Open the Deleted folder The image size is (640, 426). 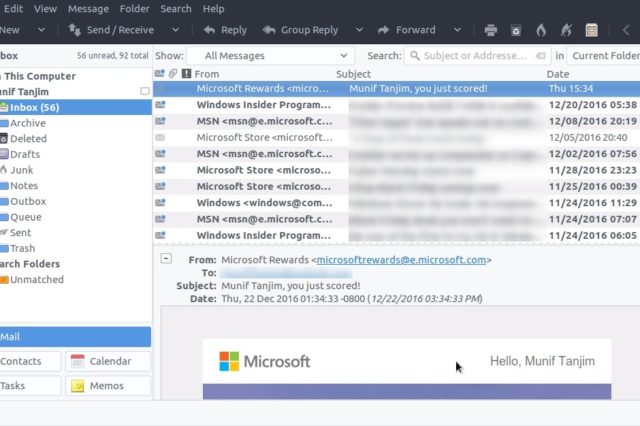(x=28, y=139)
